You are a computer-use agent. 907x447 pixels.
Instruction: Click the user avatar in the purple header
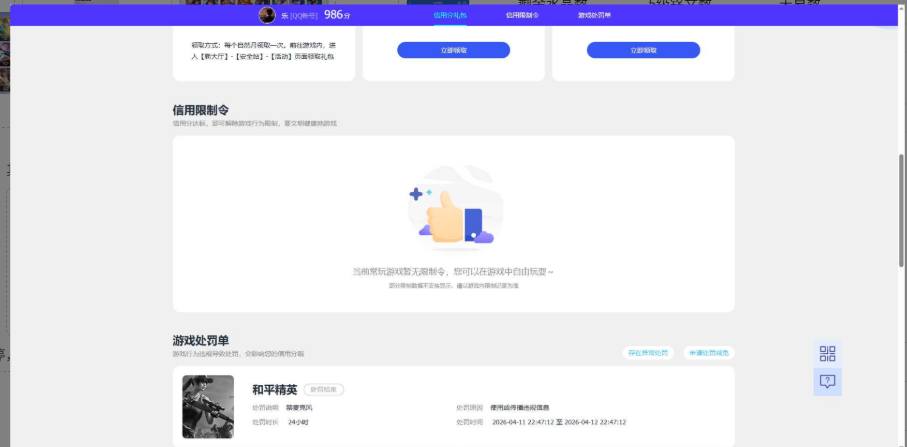point(267,16)
